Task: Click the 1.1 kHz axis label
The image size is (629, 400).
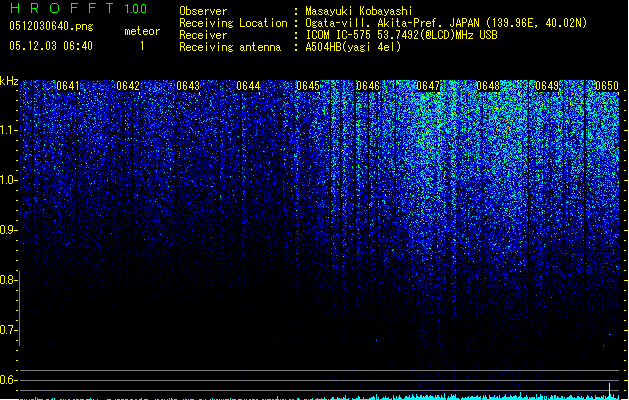Action: (x=8, y=130)
